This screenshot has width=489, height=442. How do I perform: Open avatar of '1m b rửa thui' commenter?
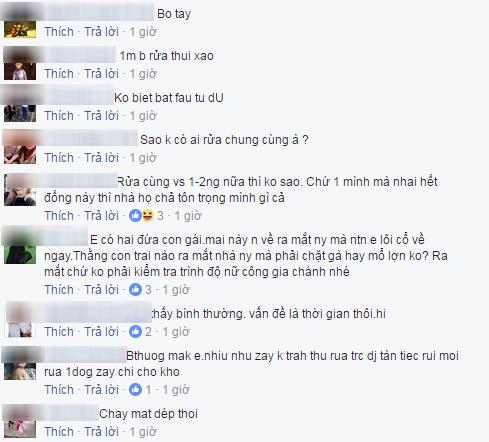(20, 63)
